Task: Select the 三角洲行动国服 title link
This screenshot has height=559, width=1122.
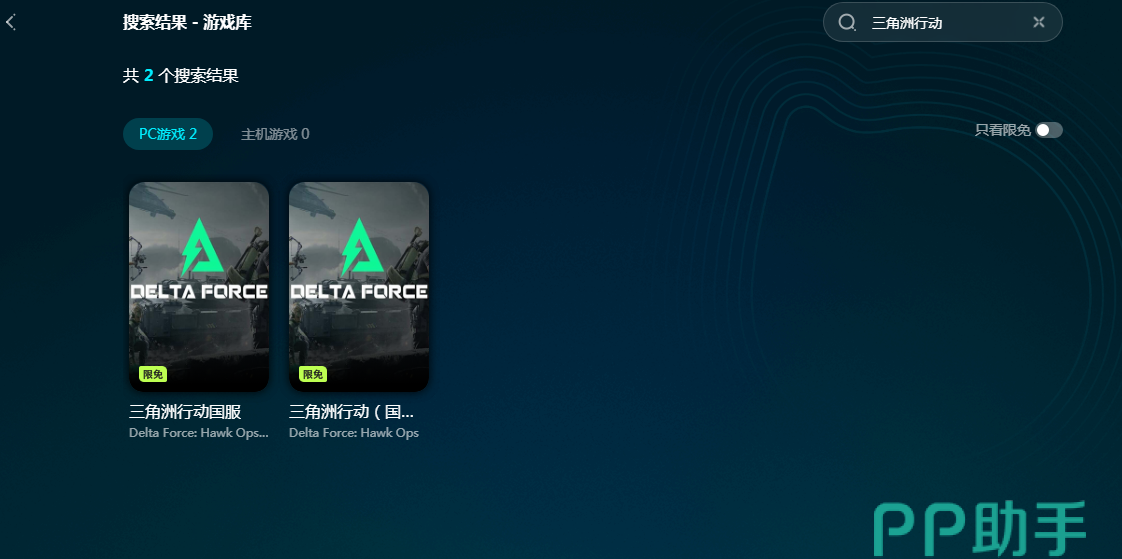Action: (185, 412)
